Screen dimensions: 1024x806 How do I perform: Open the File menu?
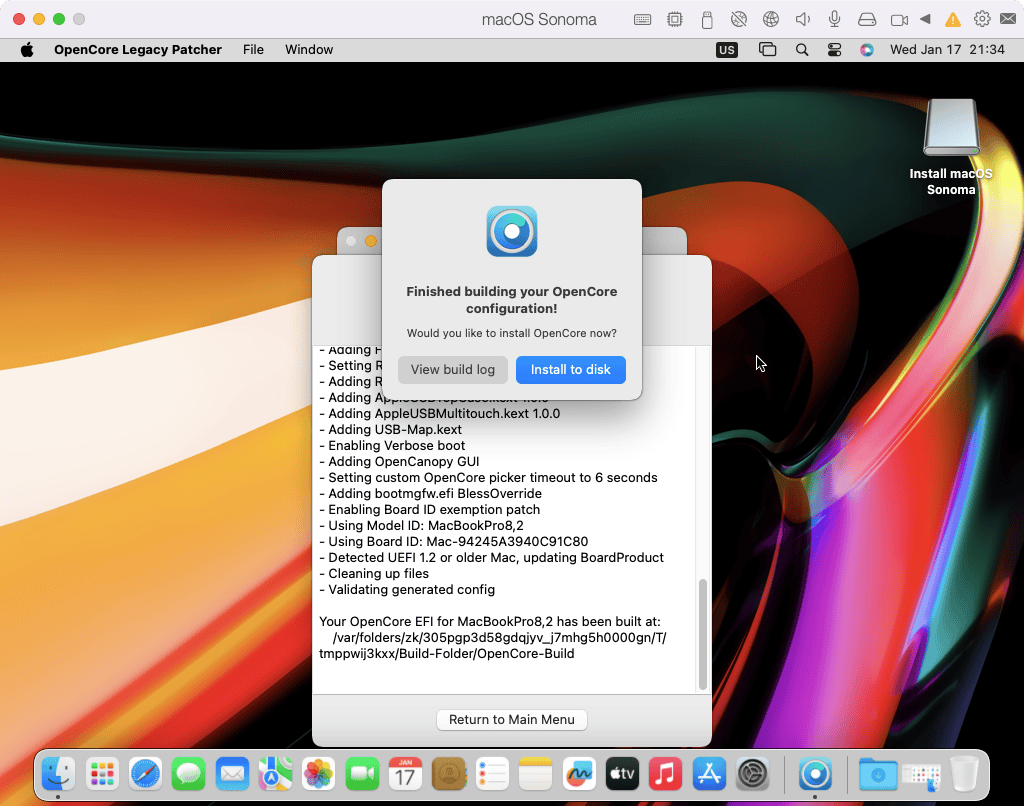(253, 50)
